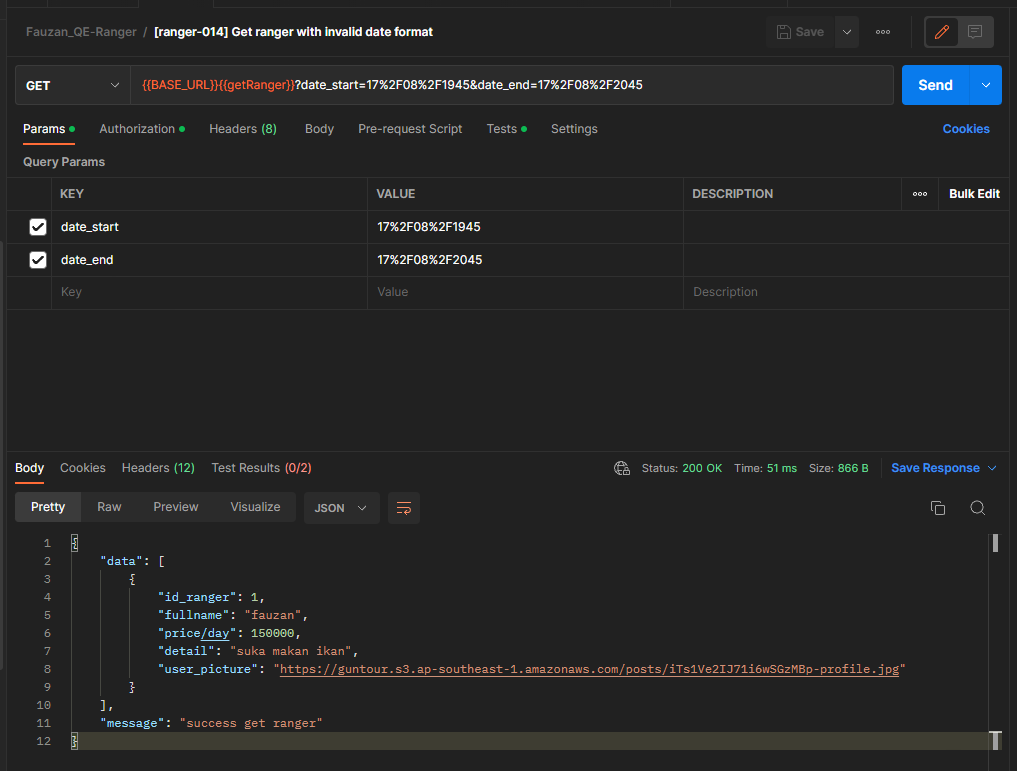Uncheck the date_end query parameter
This screenshot has height=771, width=1017.
click(x=37, y=259)
